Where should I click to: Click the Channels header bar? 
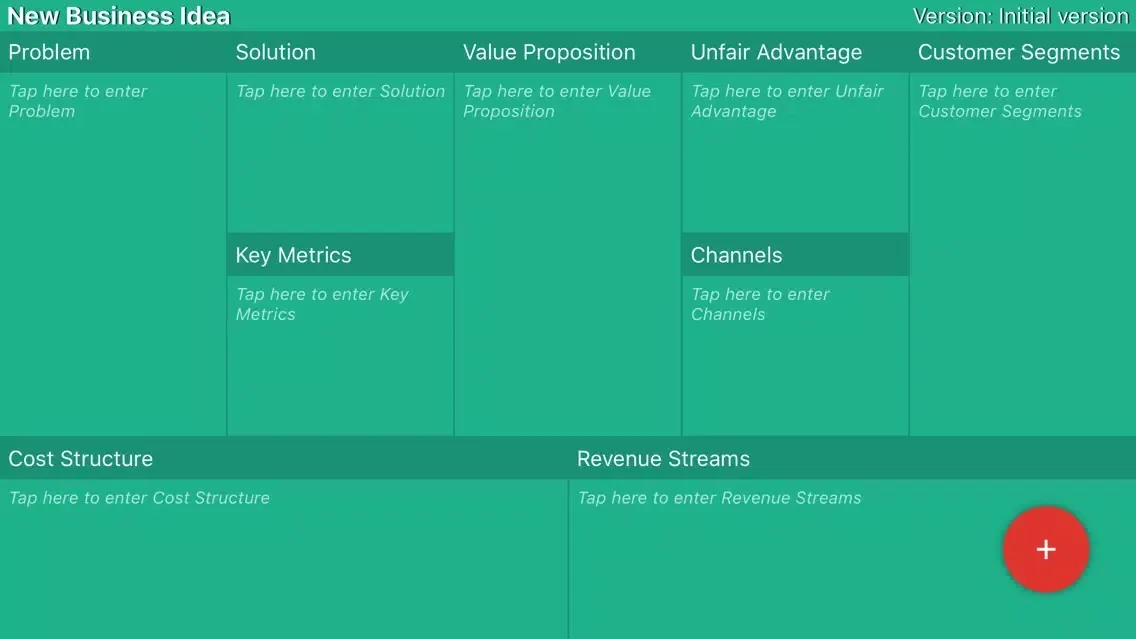coord(737,255)
